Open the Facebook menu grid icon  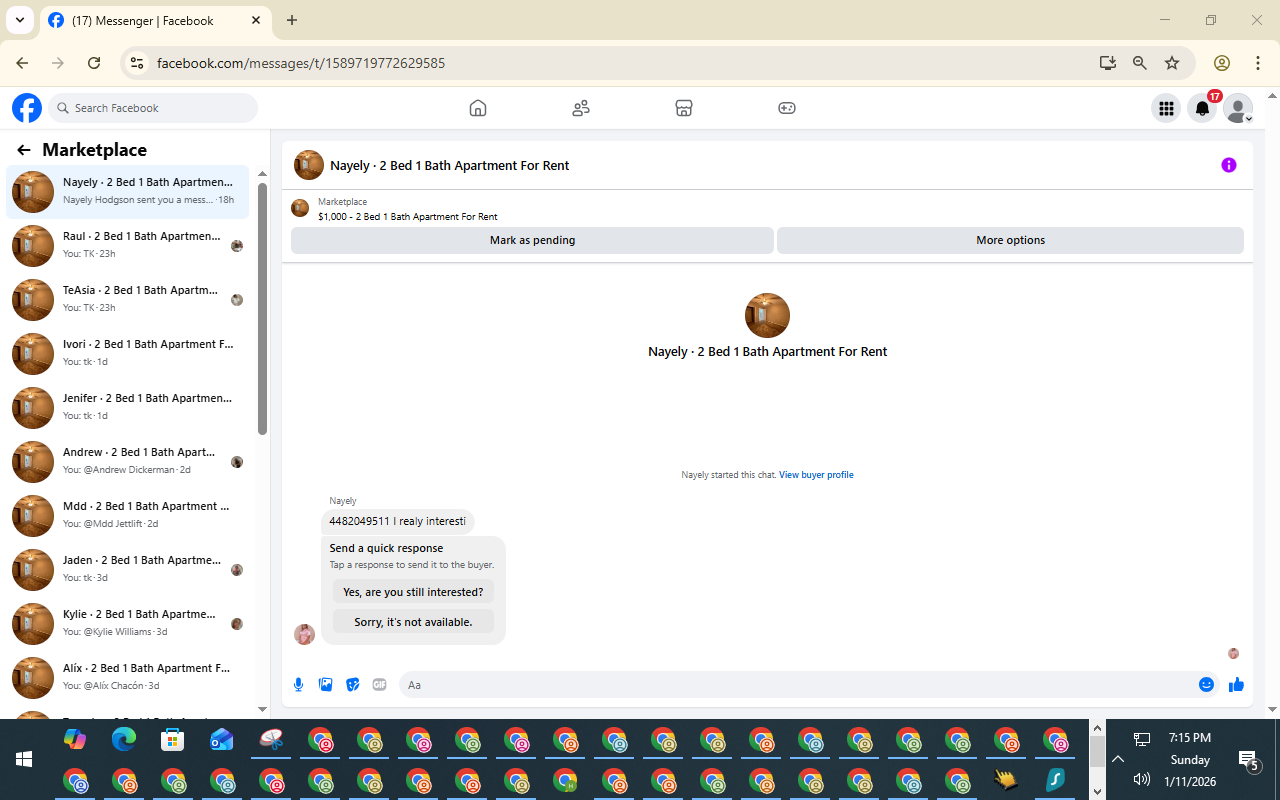pos(1166,109)
